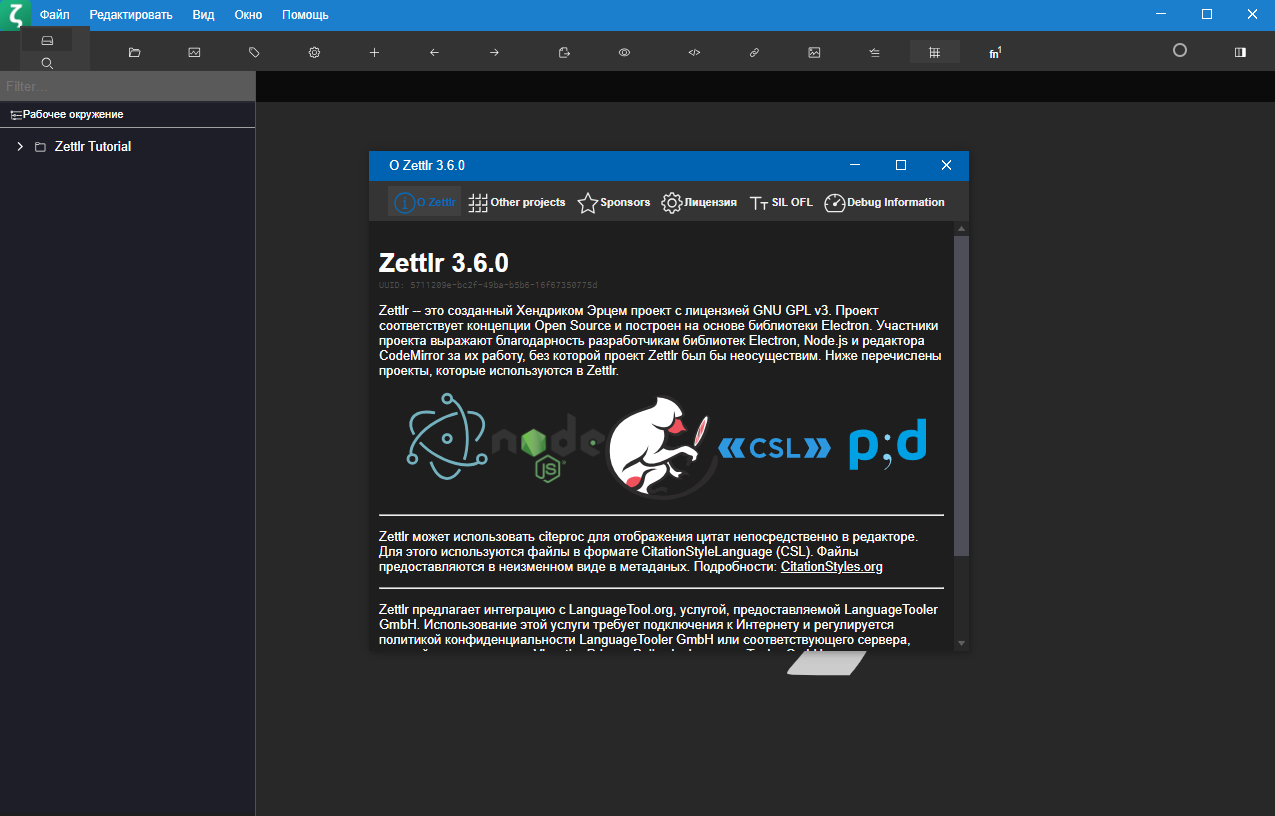1275x816 pixels.
Task: Select the Zettlr Tutorial workspace name
Action: 93,147
